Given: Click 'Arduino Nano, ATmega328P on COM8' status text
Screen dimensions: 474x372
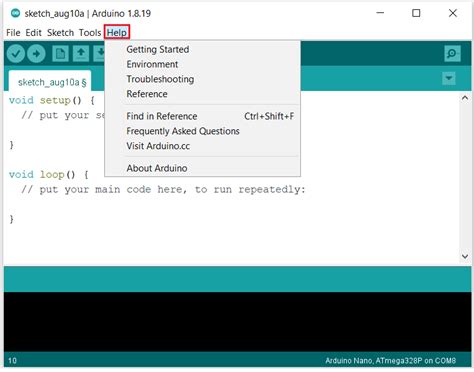Looking at the screenshot, I should pos(390,361).
